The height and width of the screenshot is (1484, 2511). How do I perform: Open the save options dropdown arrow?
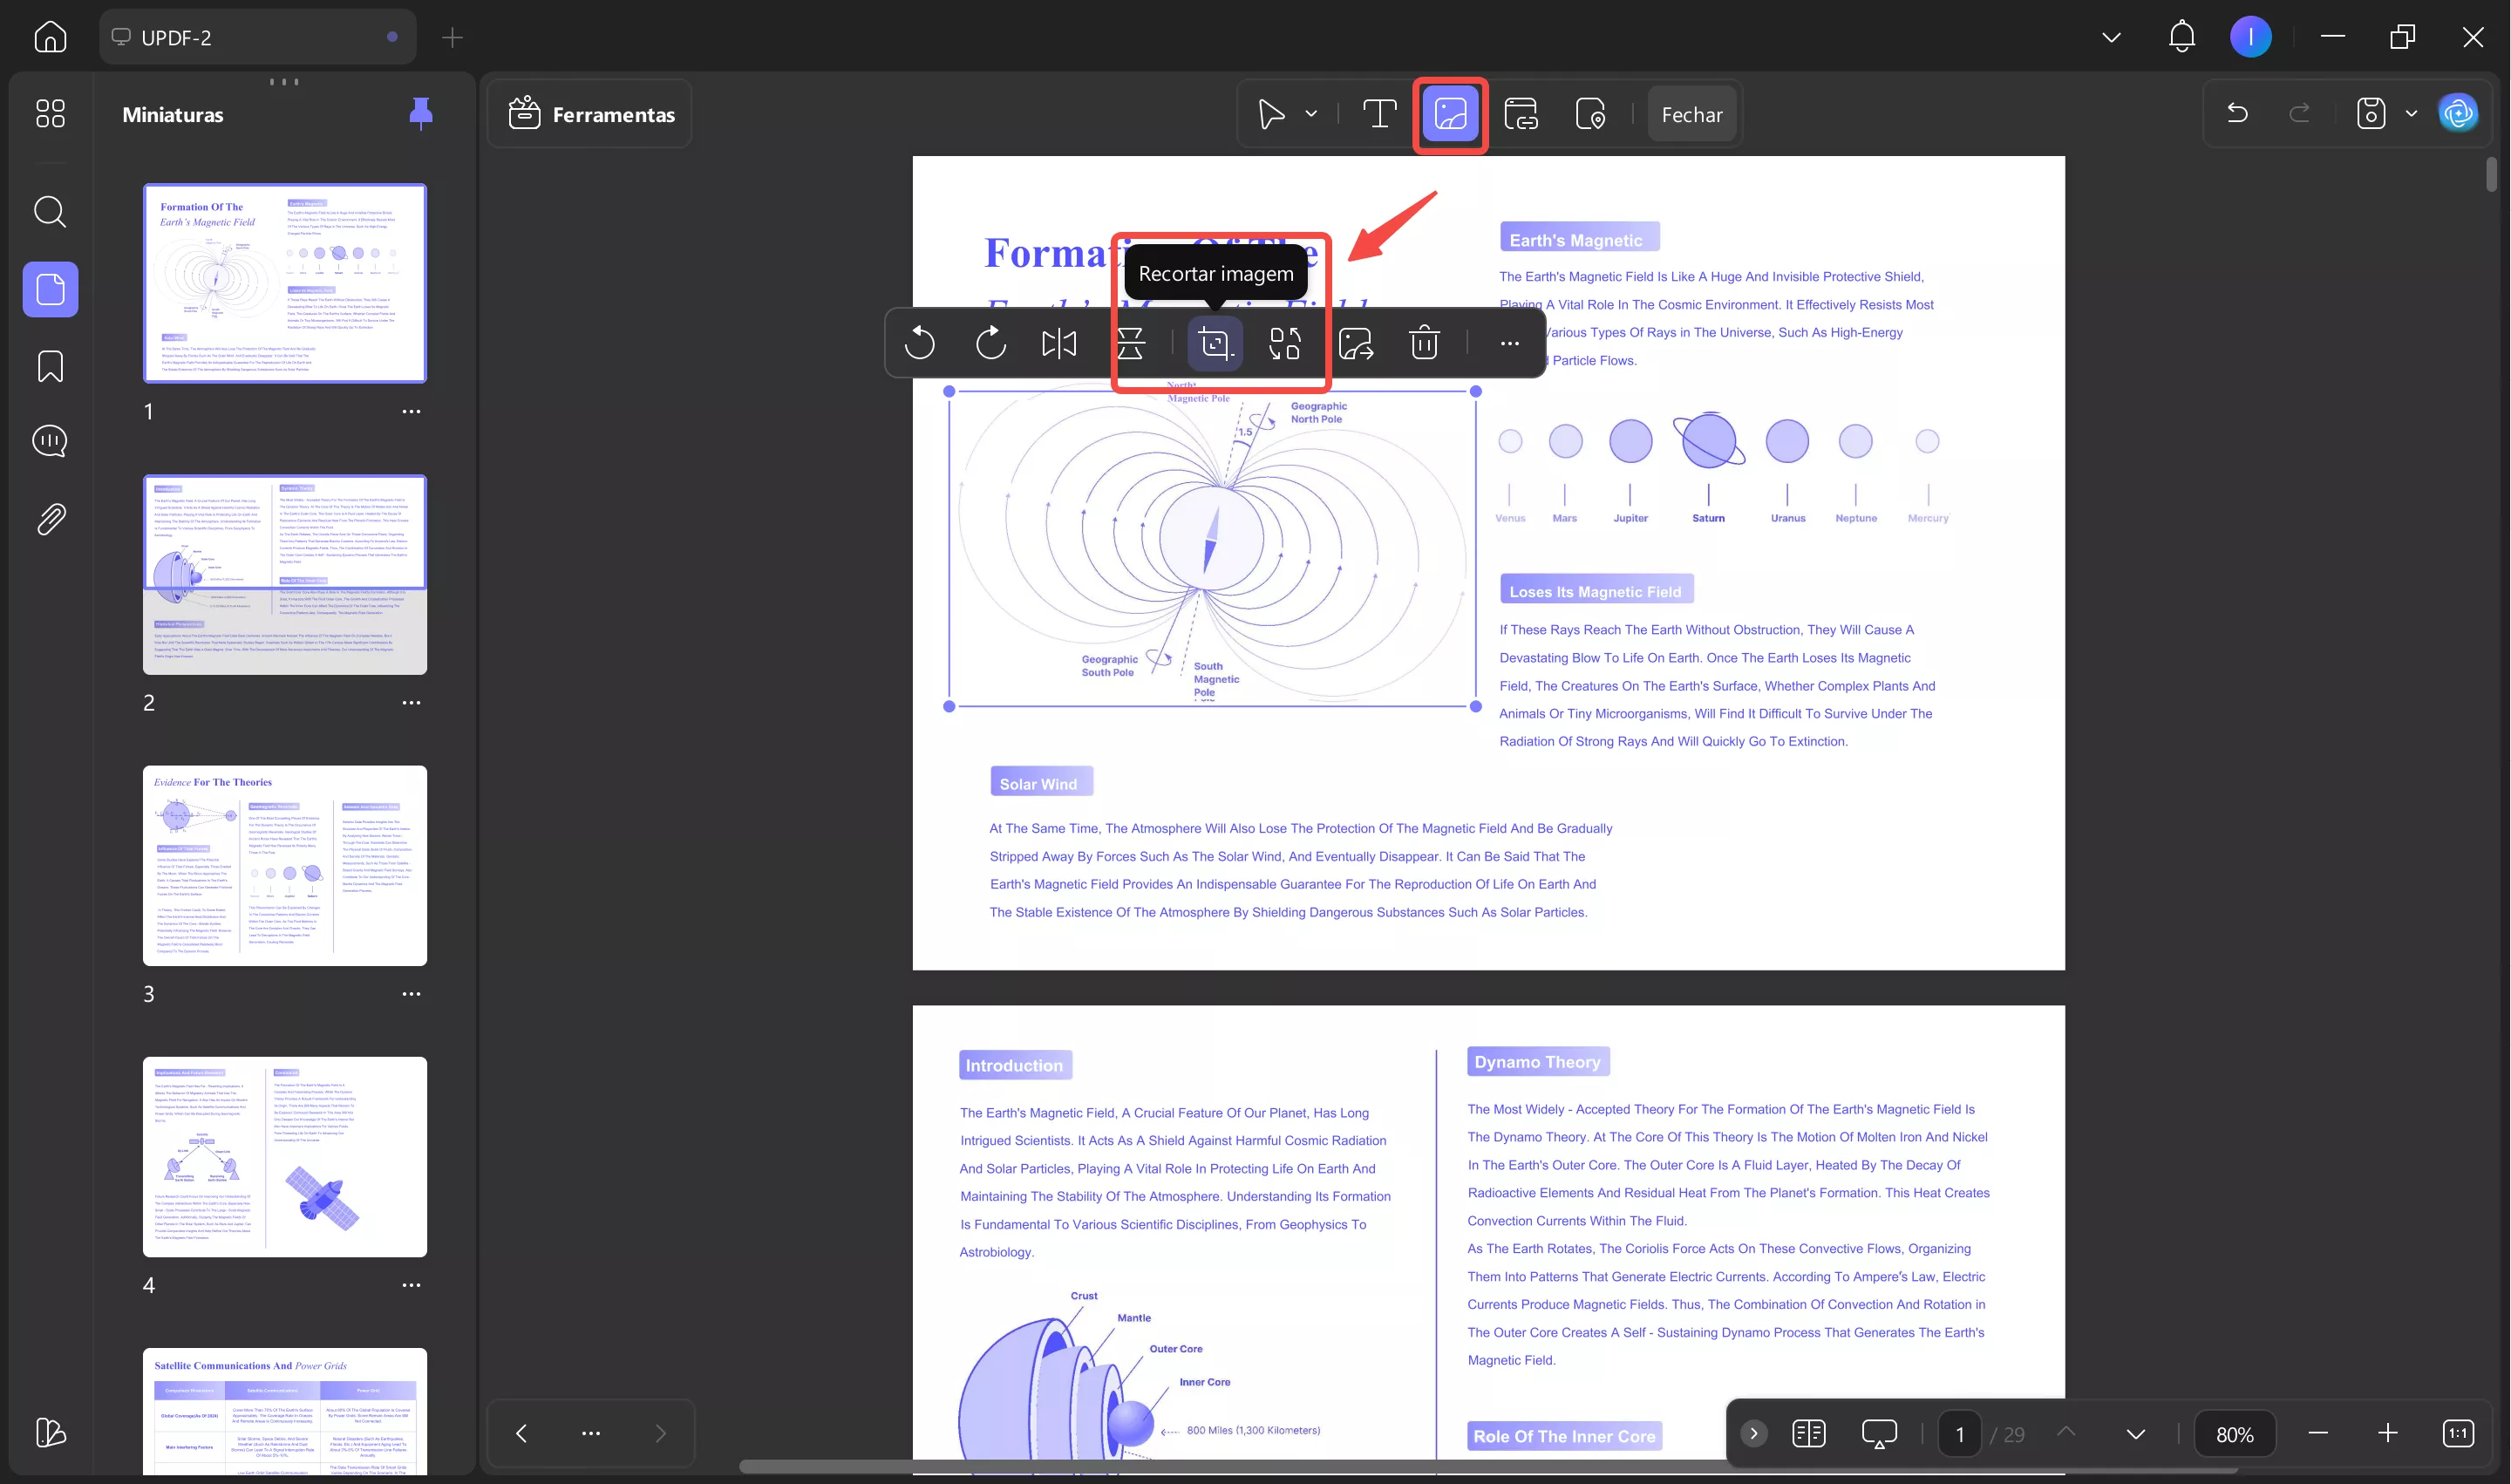tap(2411, 114)
